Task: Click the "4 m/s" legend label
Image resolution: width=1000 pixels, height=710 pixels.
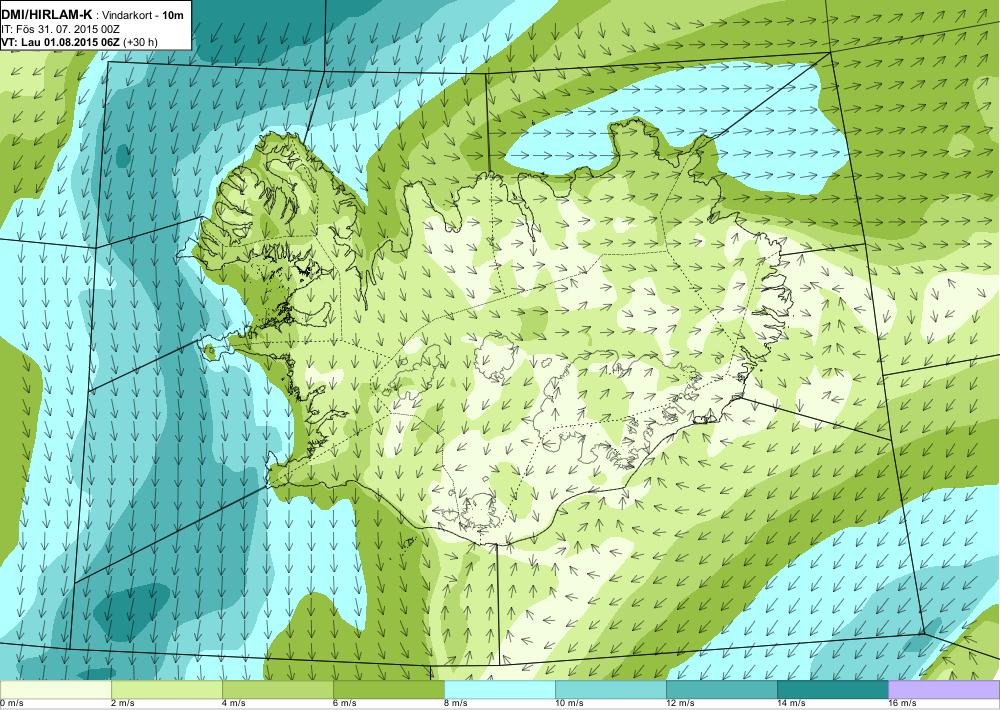Action: [x=233, y=704]
